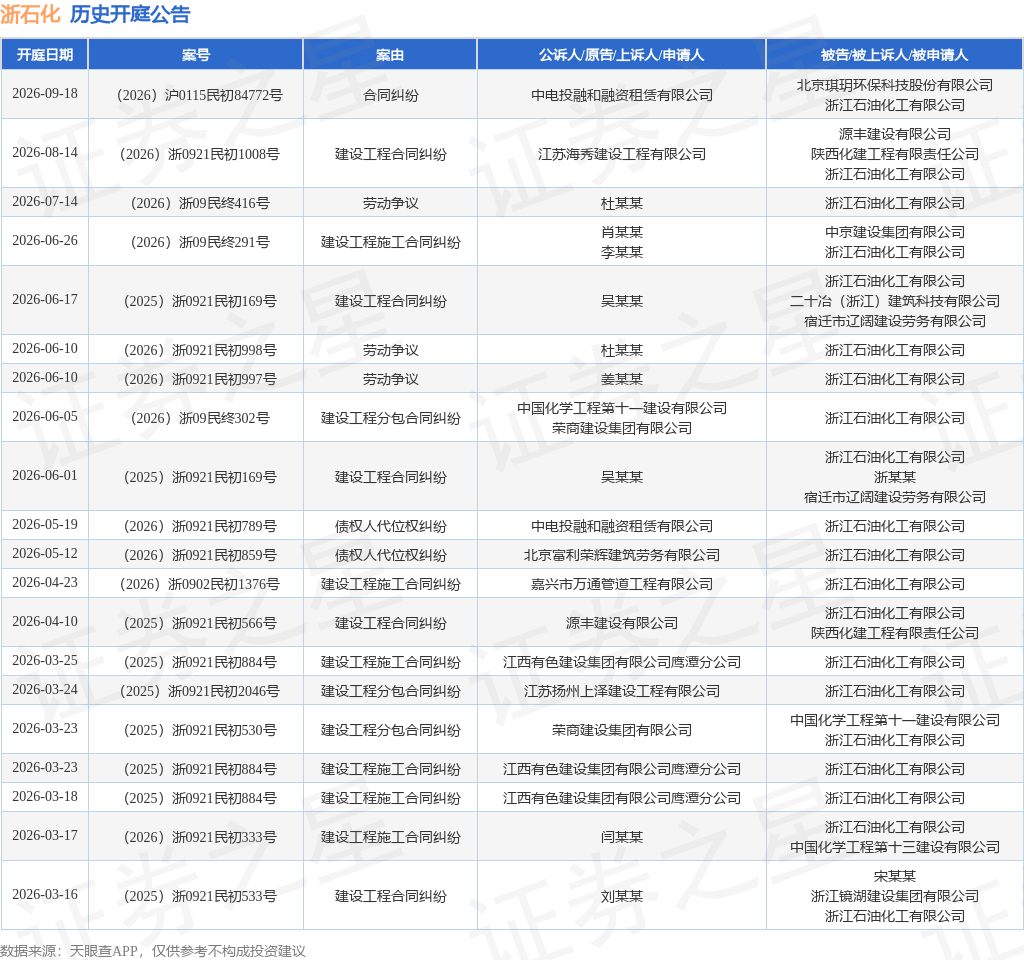Screen dimensions: 1024x960
Task: Click plaintiff 北京富利荣辉建筑劳务有限公司
Action: click(x=622, y=555)
